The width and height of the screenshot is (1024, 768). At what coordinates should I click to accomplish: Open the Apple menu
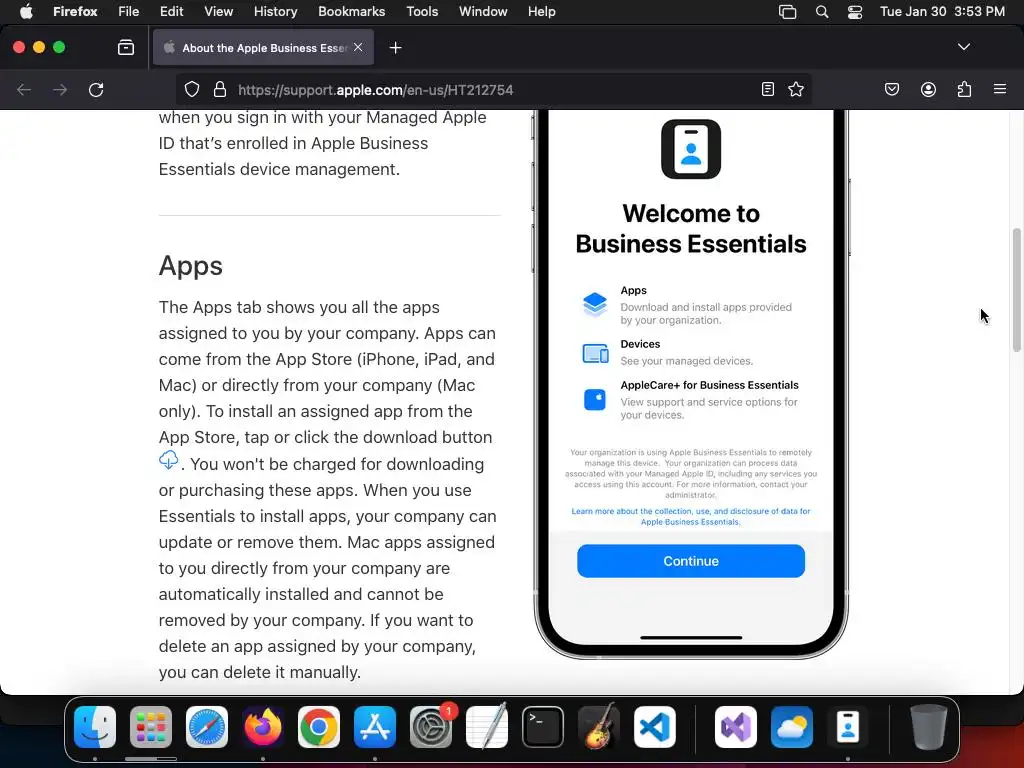(x=26, y=11)
